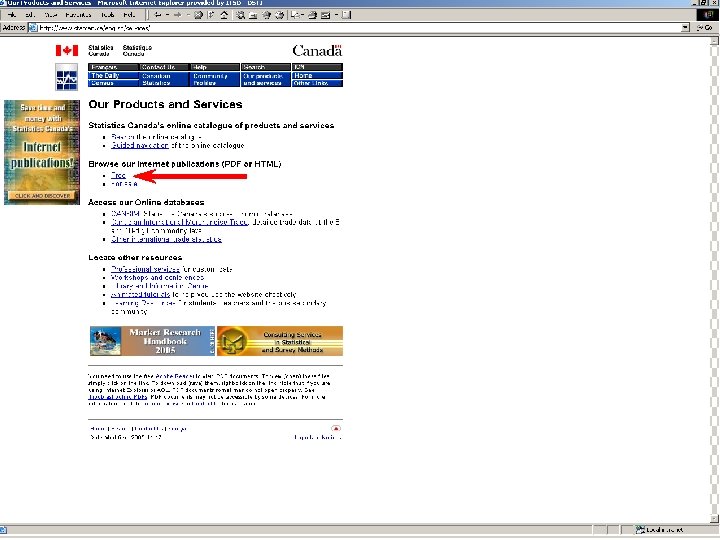This screenshot has height=540, width=720.
Task: Open the Professional services link
Action: click(145, 269)
